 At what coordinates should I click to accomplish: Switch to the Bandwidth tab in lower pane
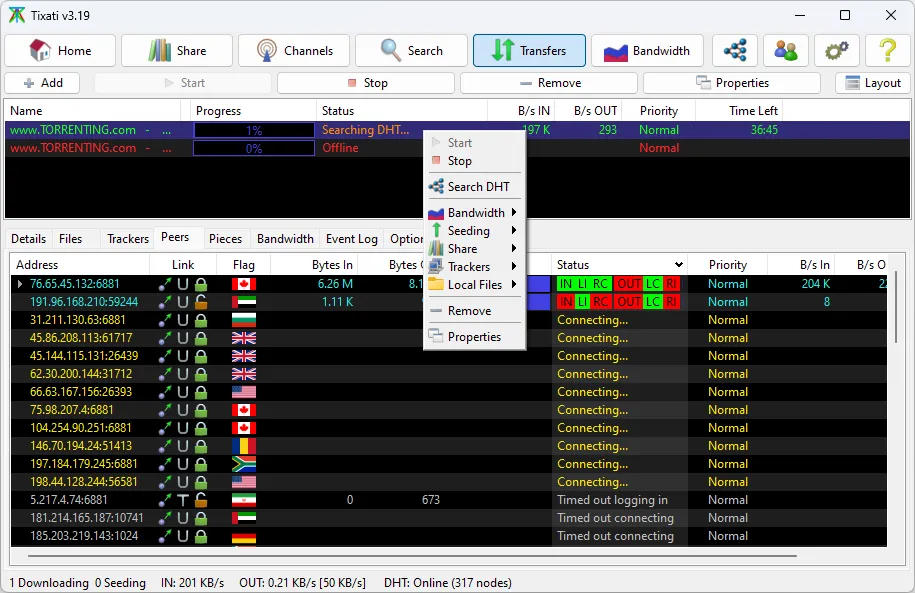[x=285, y=239]
